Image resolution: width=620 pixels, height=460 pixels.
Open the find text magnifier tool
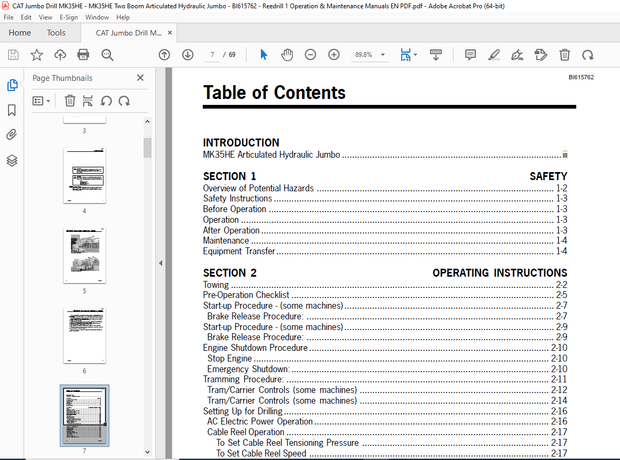point(107,55)
